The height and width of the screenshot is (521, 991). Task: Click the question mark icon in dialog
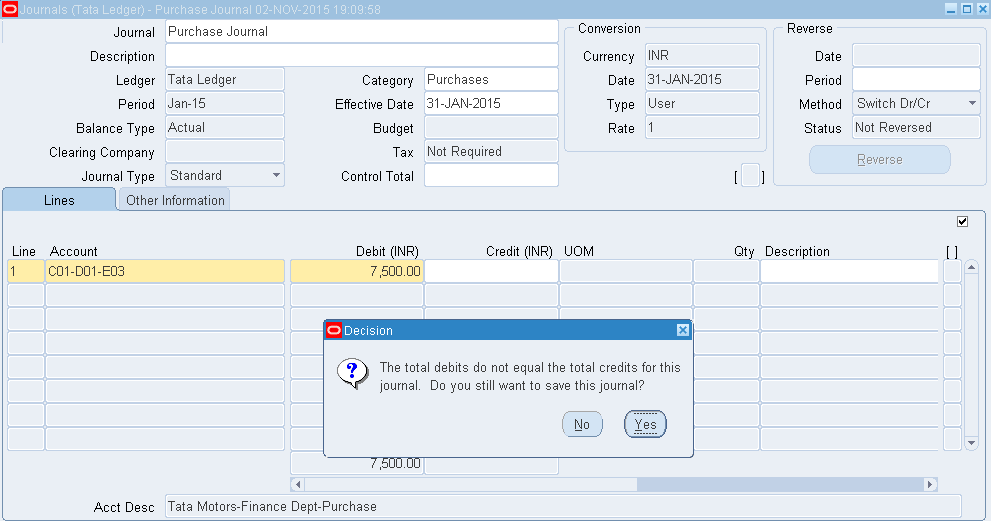coord(350,374)
